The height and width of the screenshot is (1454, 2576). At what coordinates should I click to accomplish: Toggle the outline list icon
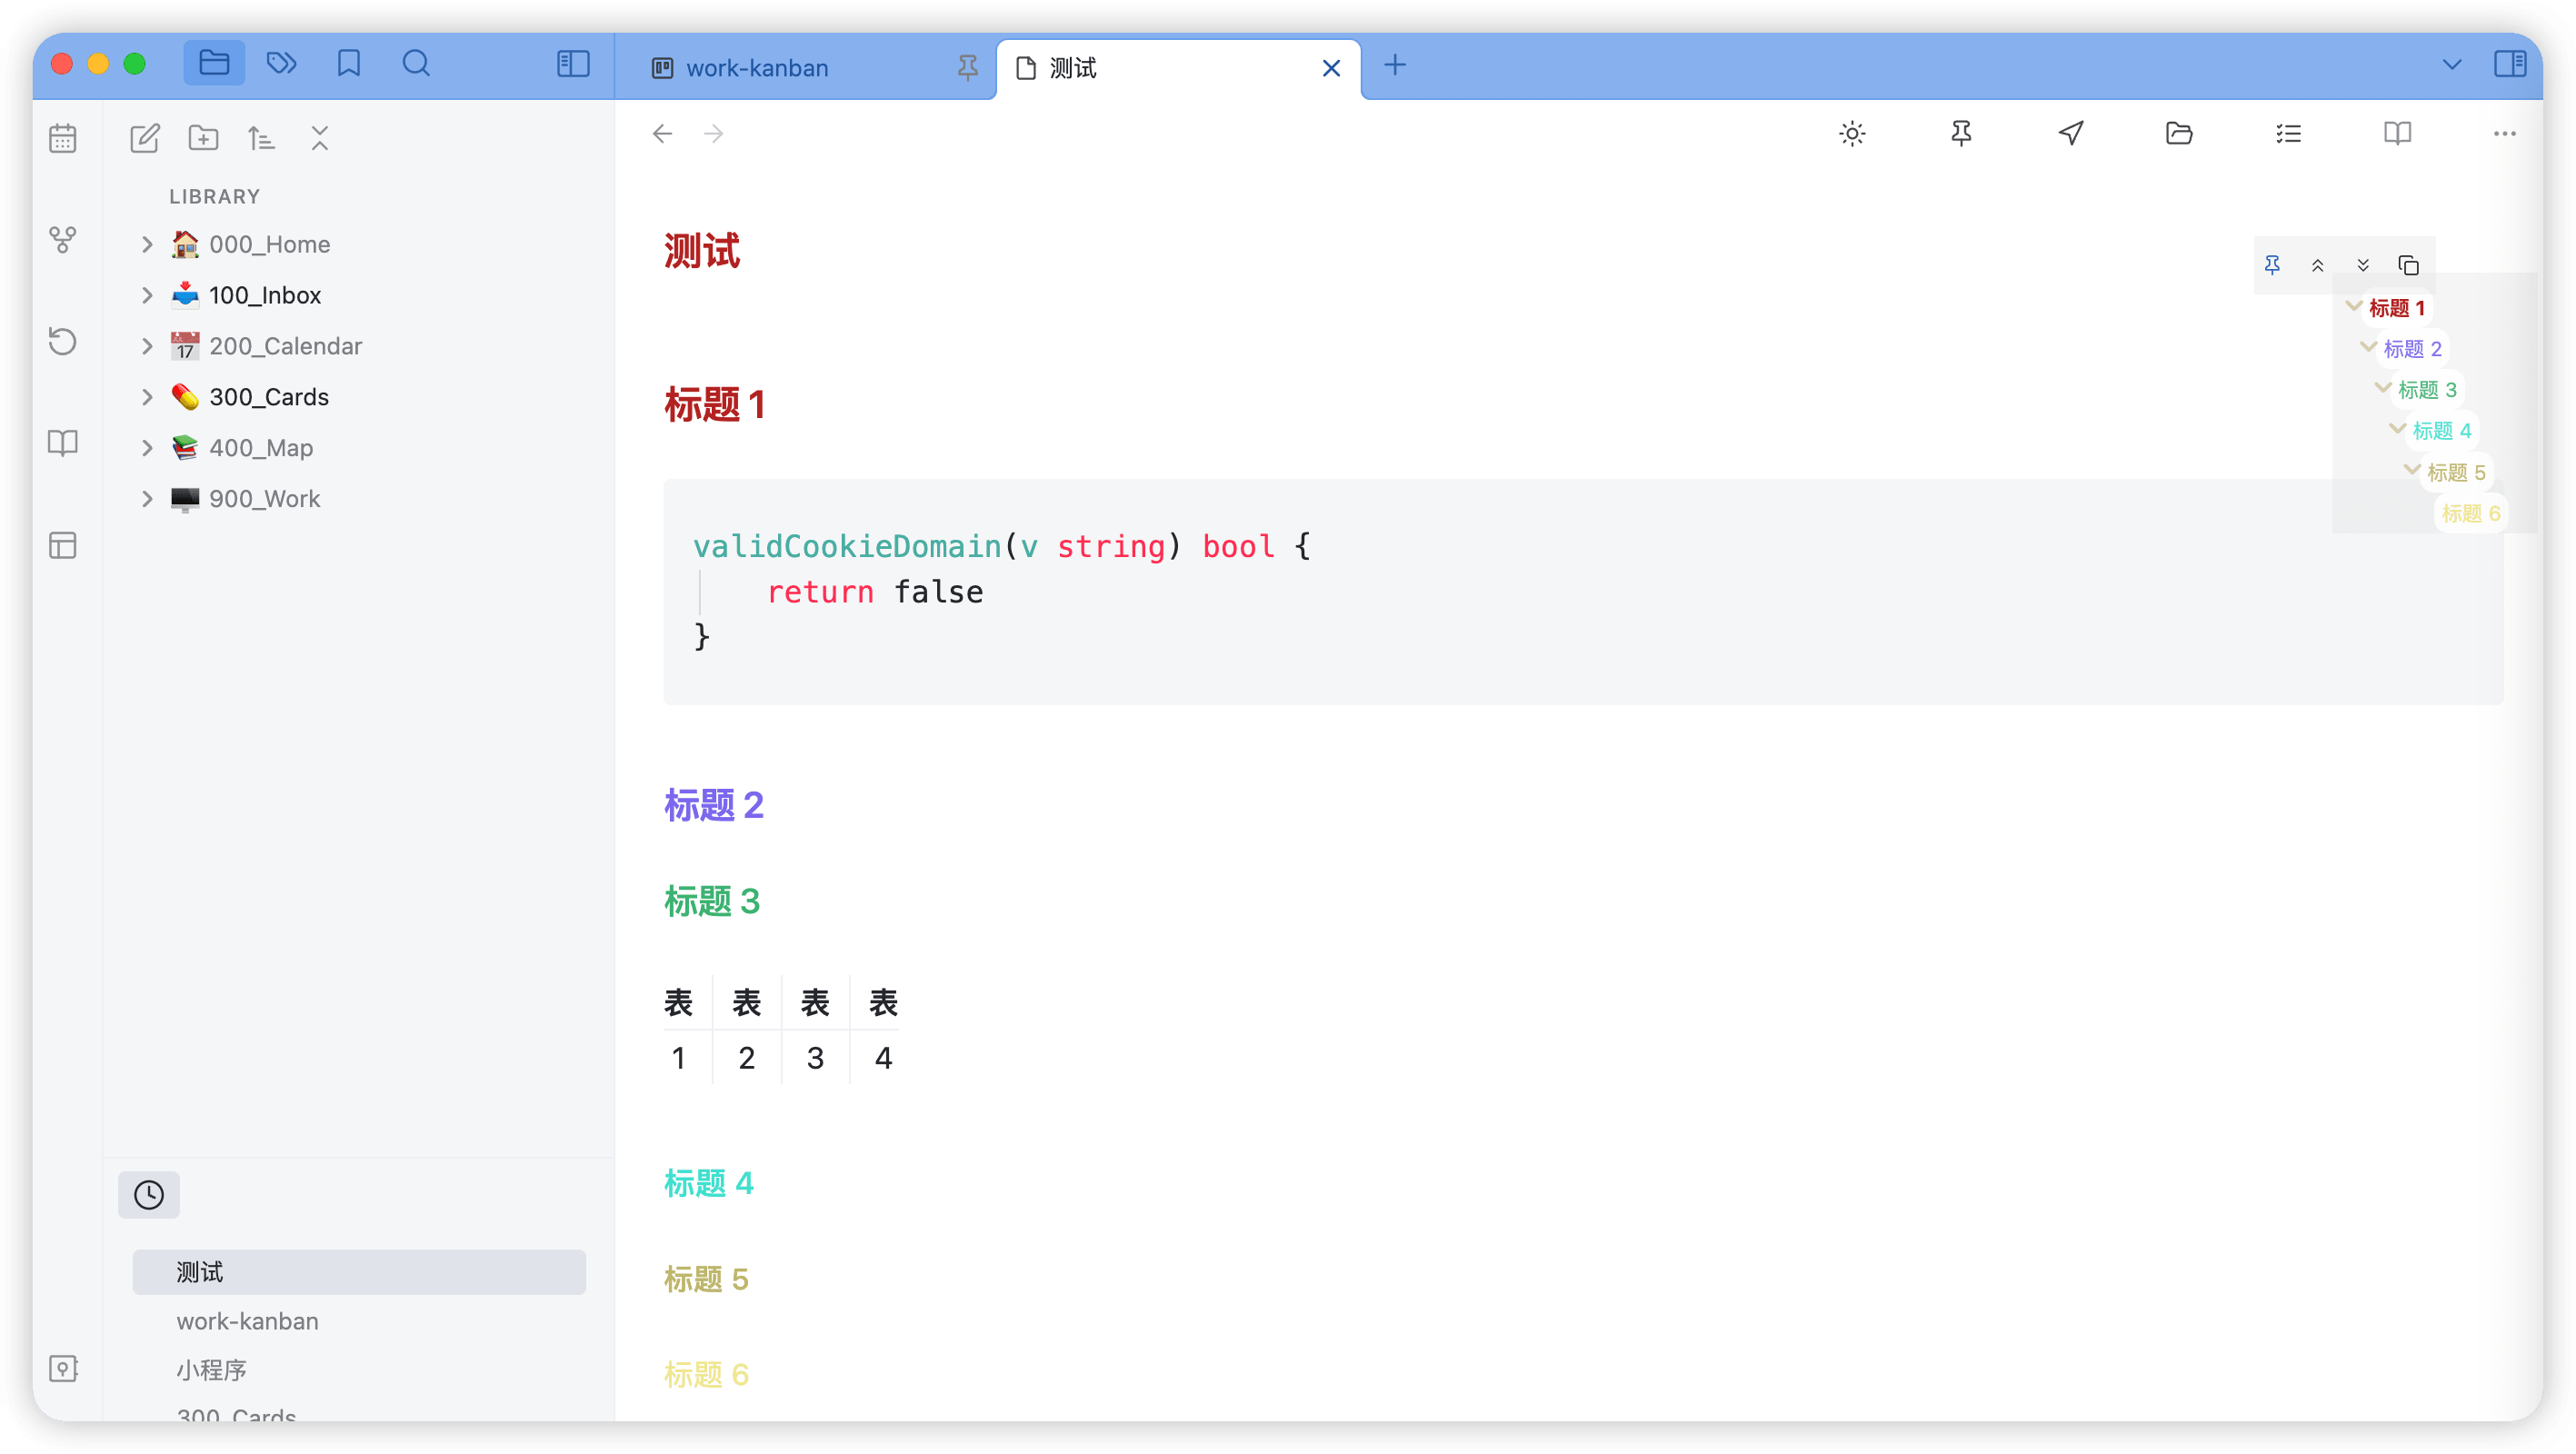[x=2288, y=134]
